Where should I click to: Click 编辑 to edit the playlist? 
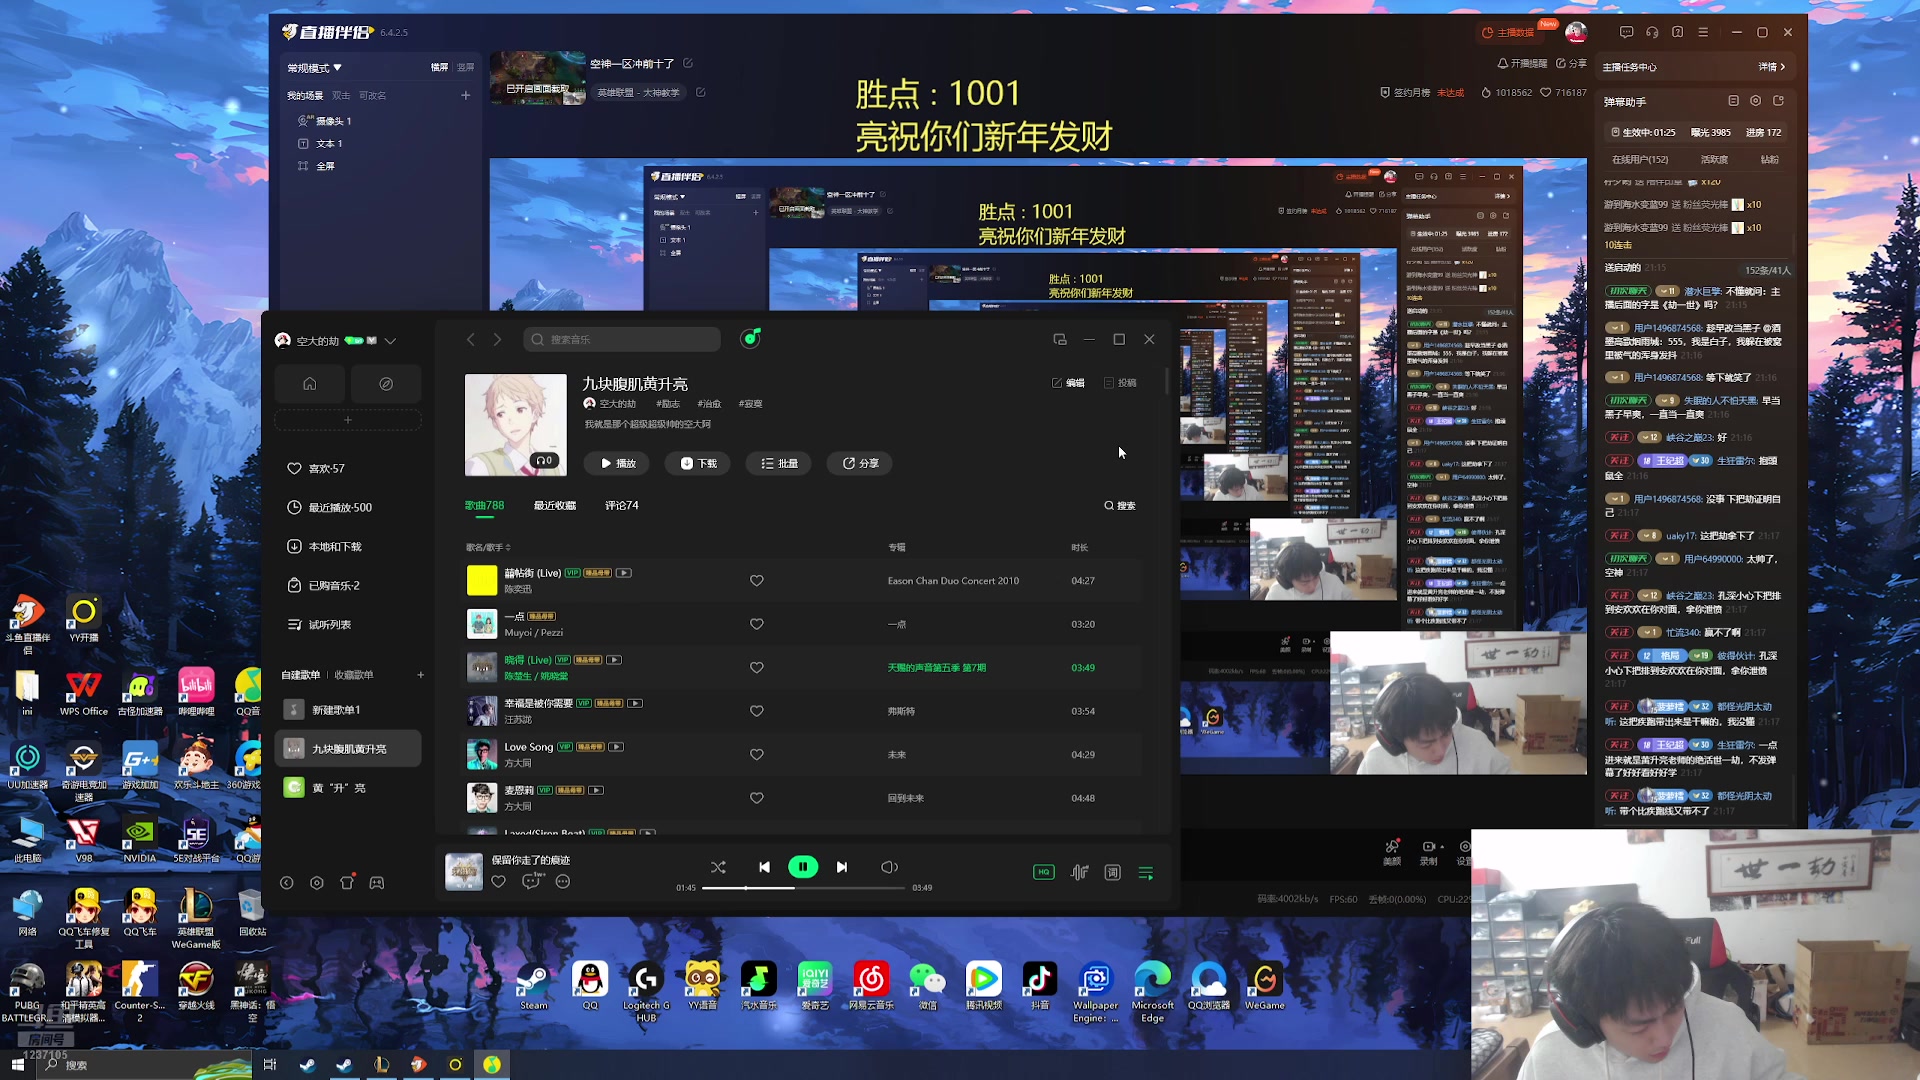[1068, 383]
